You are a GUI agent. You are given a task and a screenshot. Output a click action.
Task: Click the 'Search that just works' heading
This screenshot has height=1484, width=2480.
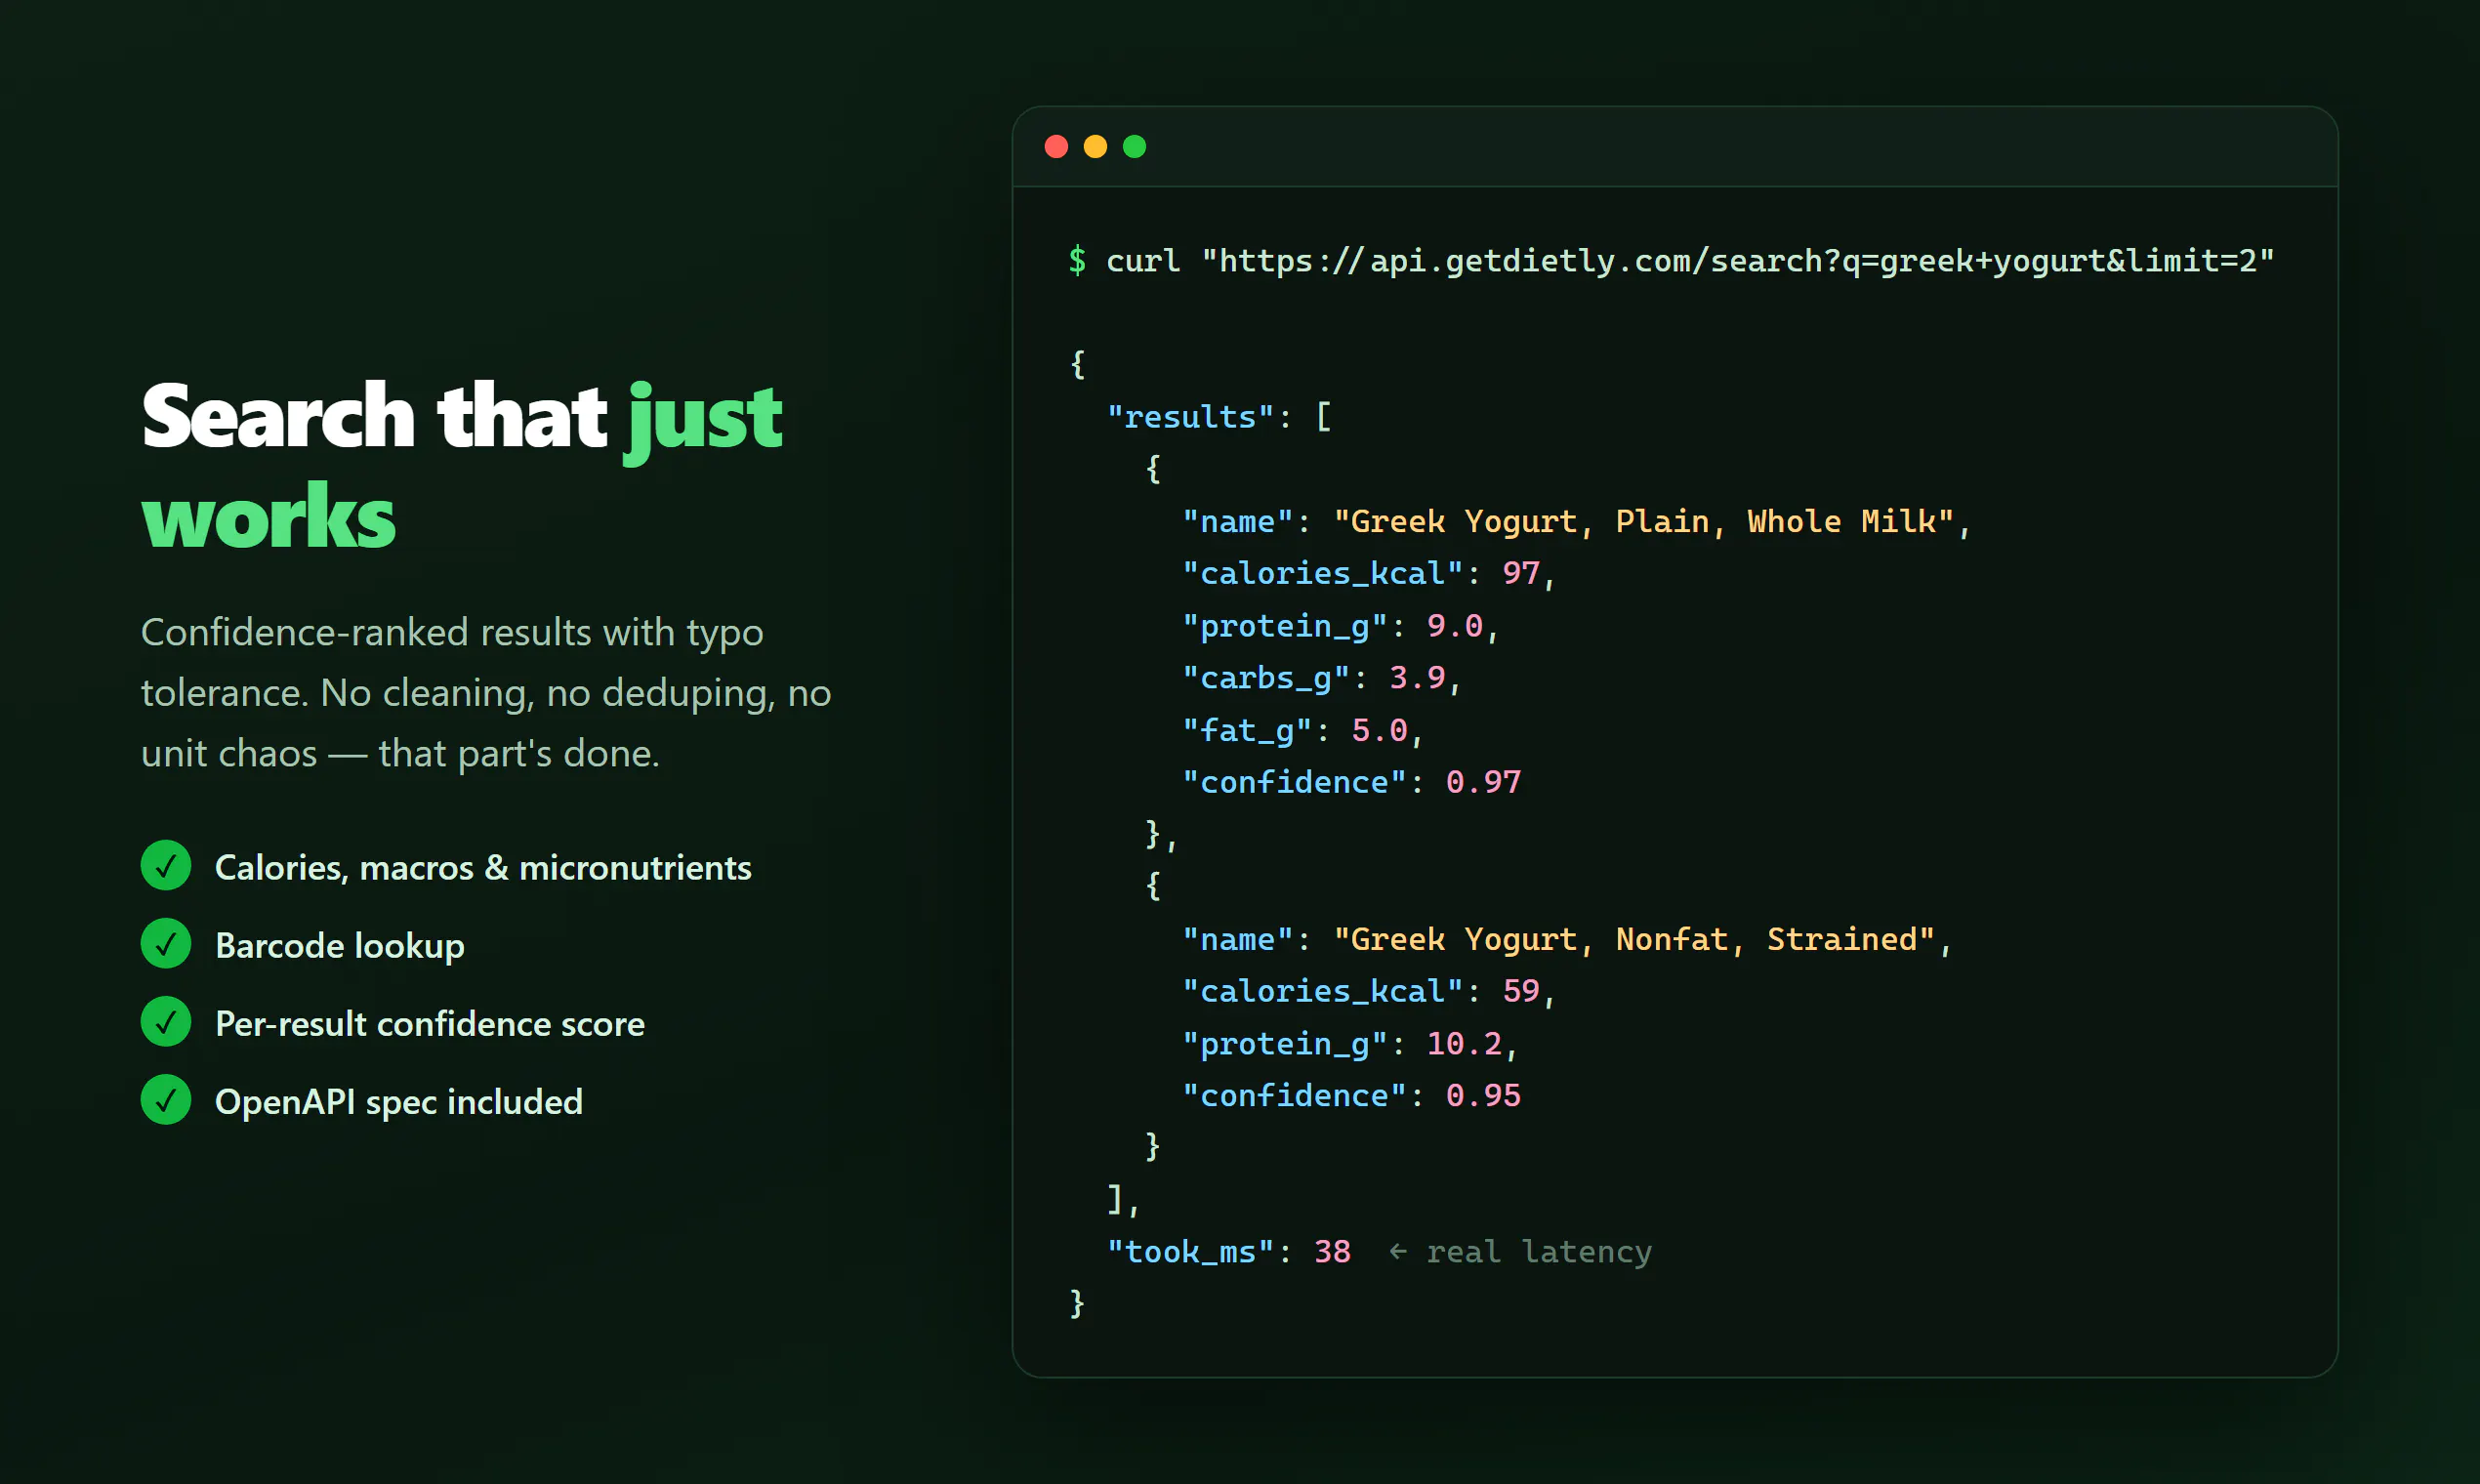tap(462, 465)
